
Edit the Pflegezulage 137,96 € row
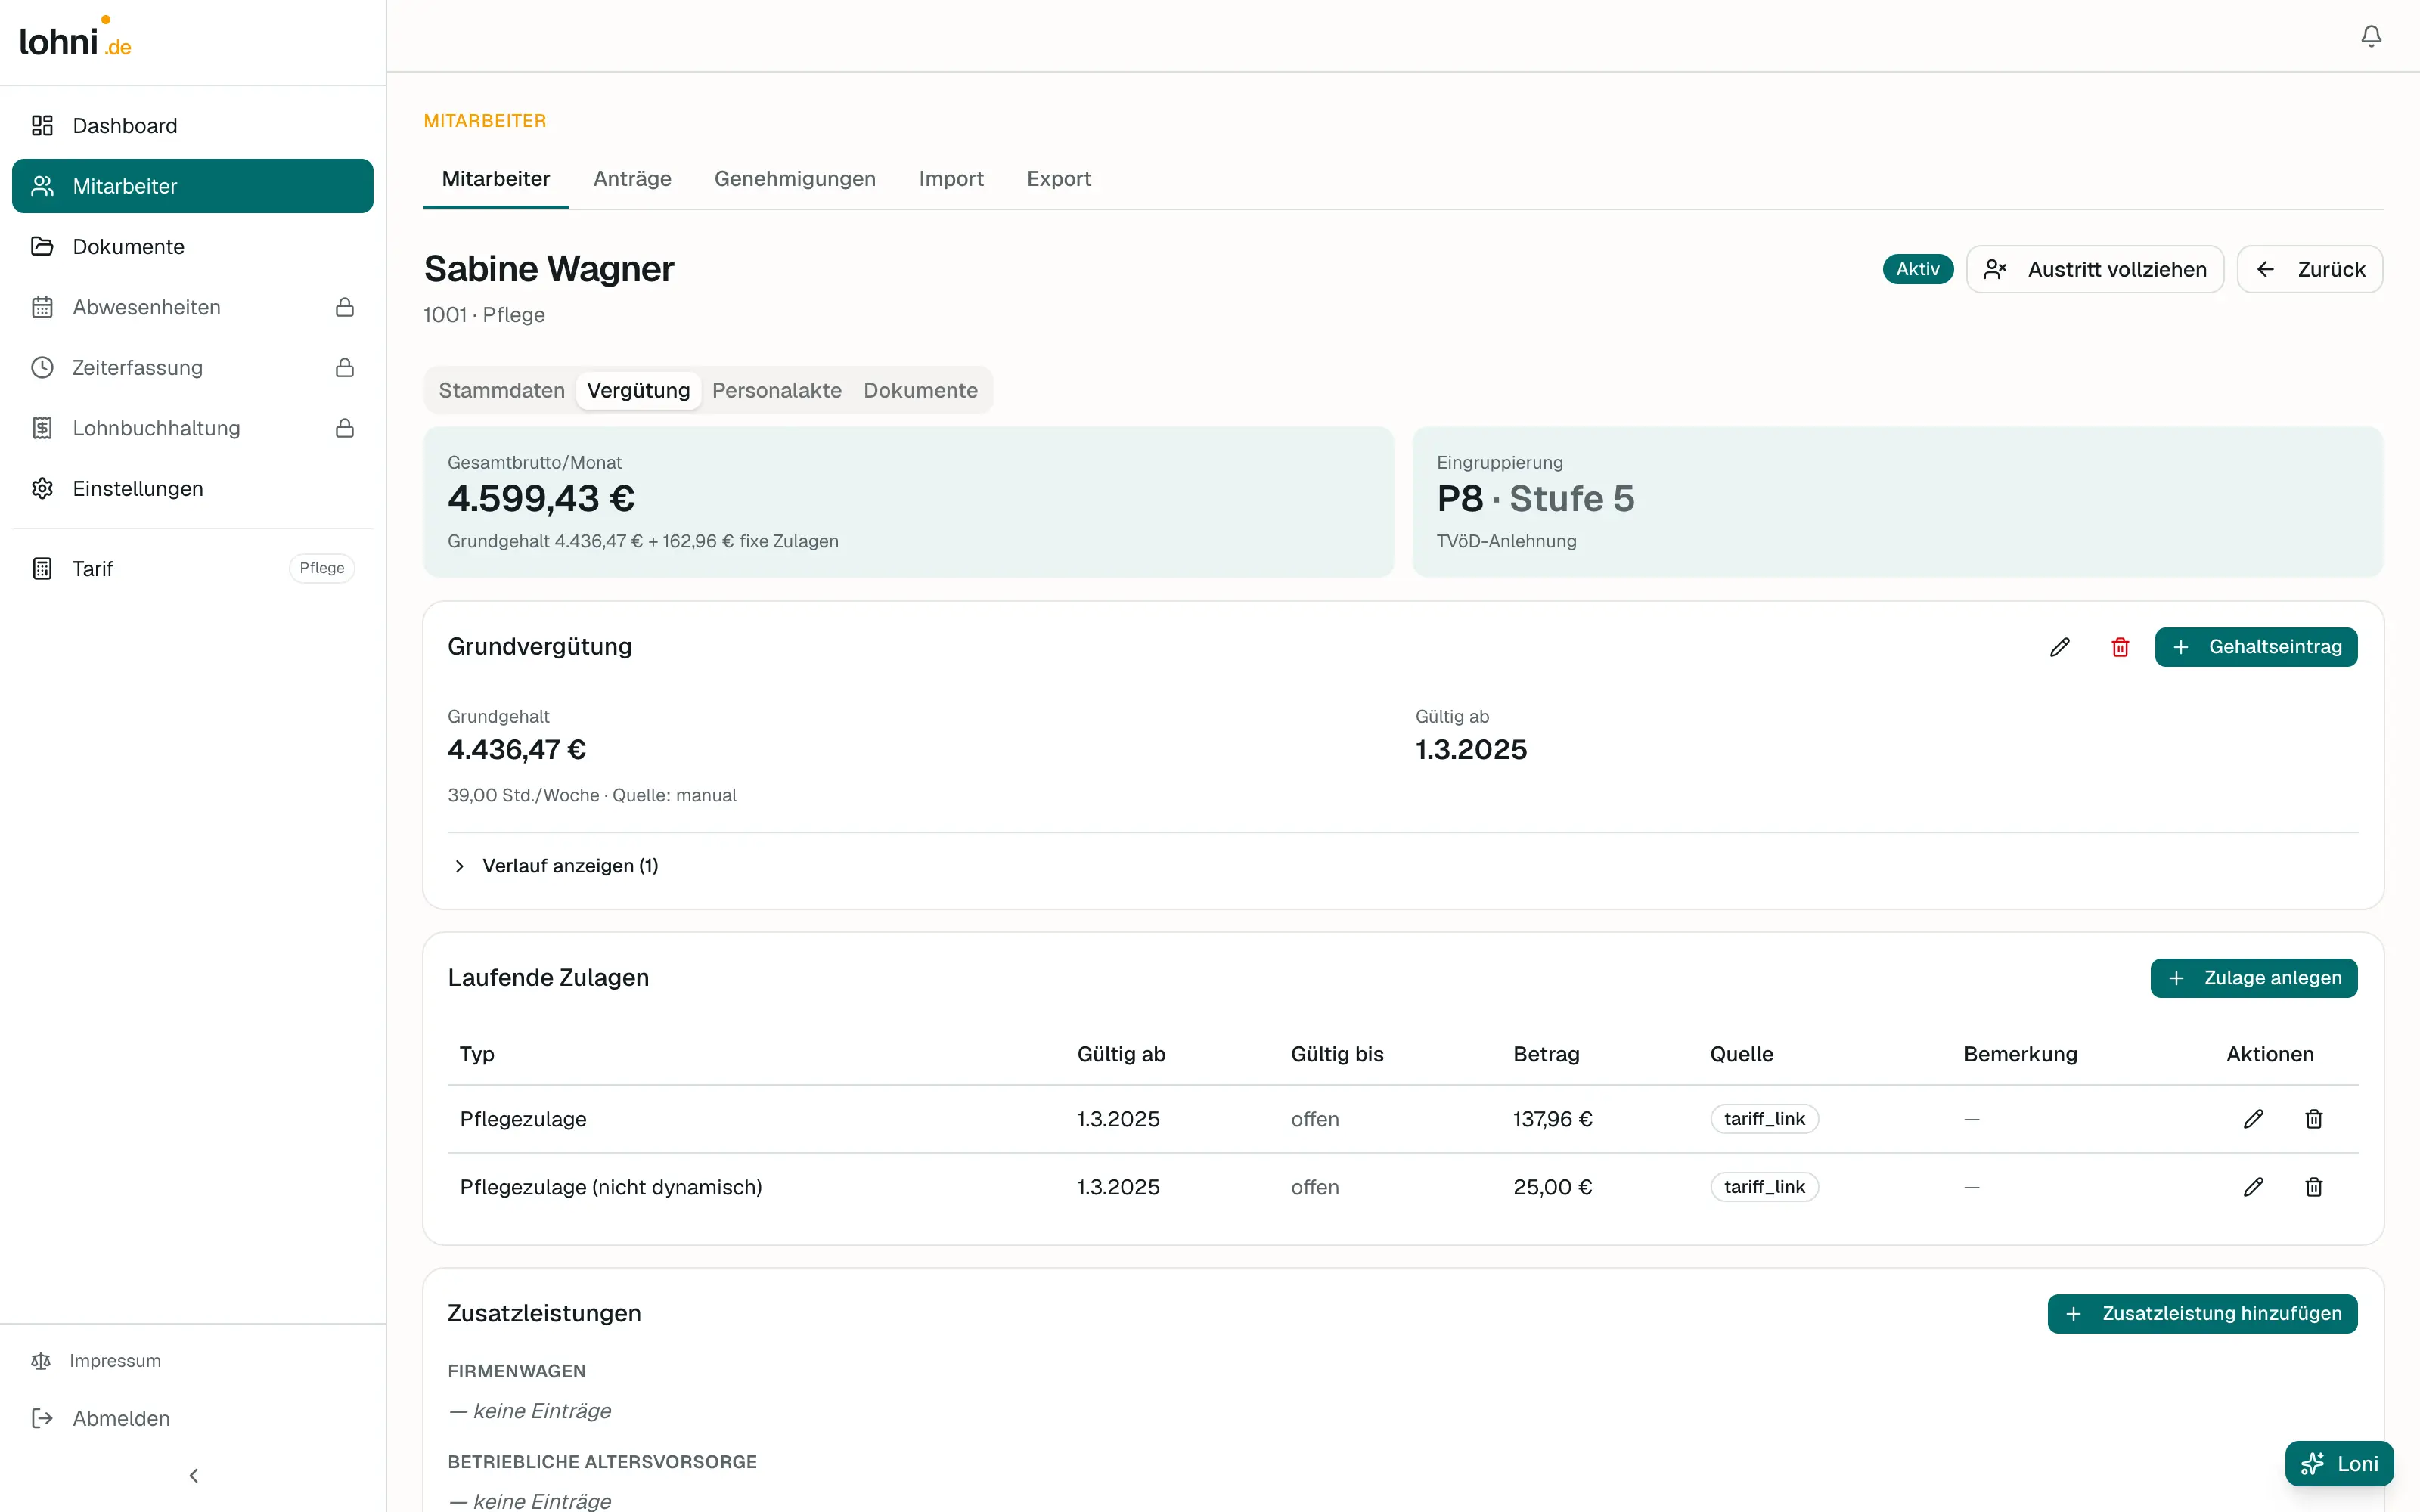(2253, 1119)
